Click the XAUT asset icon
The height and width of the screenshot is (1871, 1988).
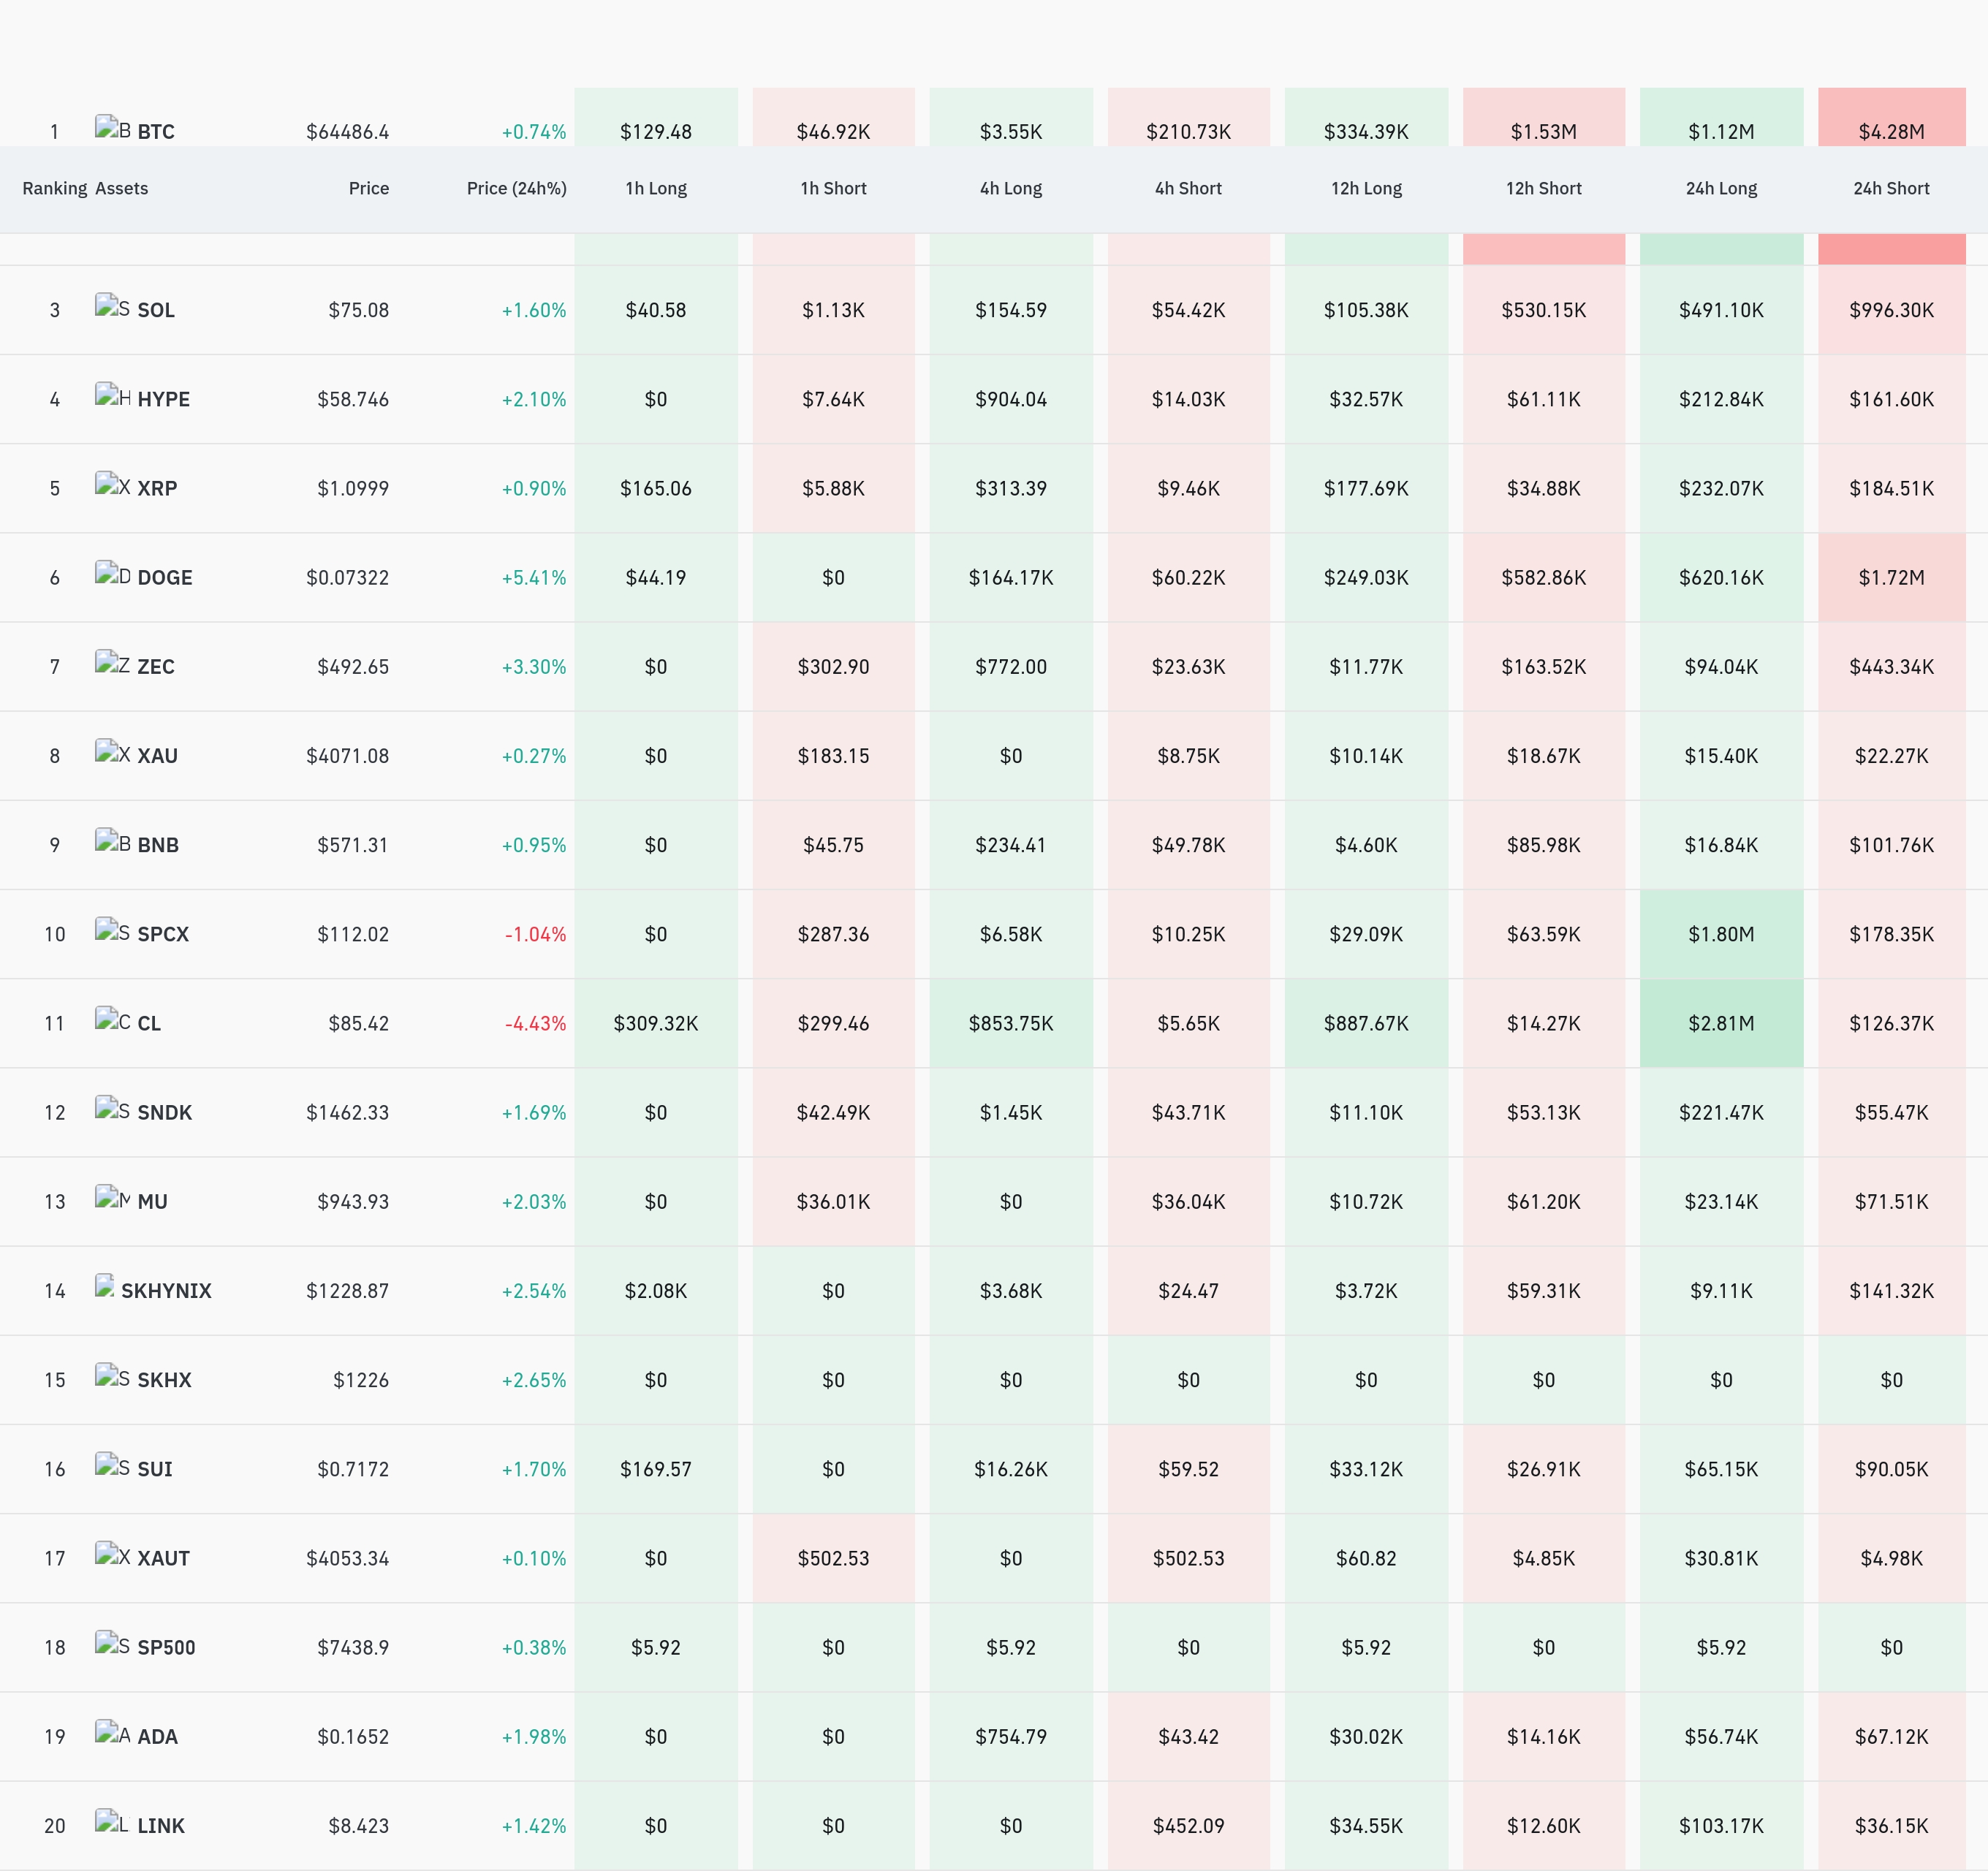click(x=113, y=1554)
